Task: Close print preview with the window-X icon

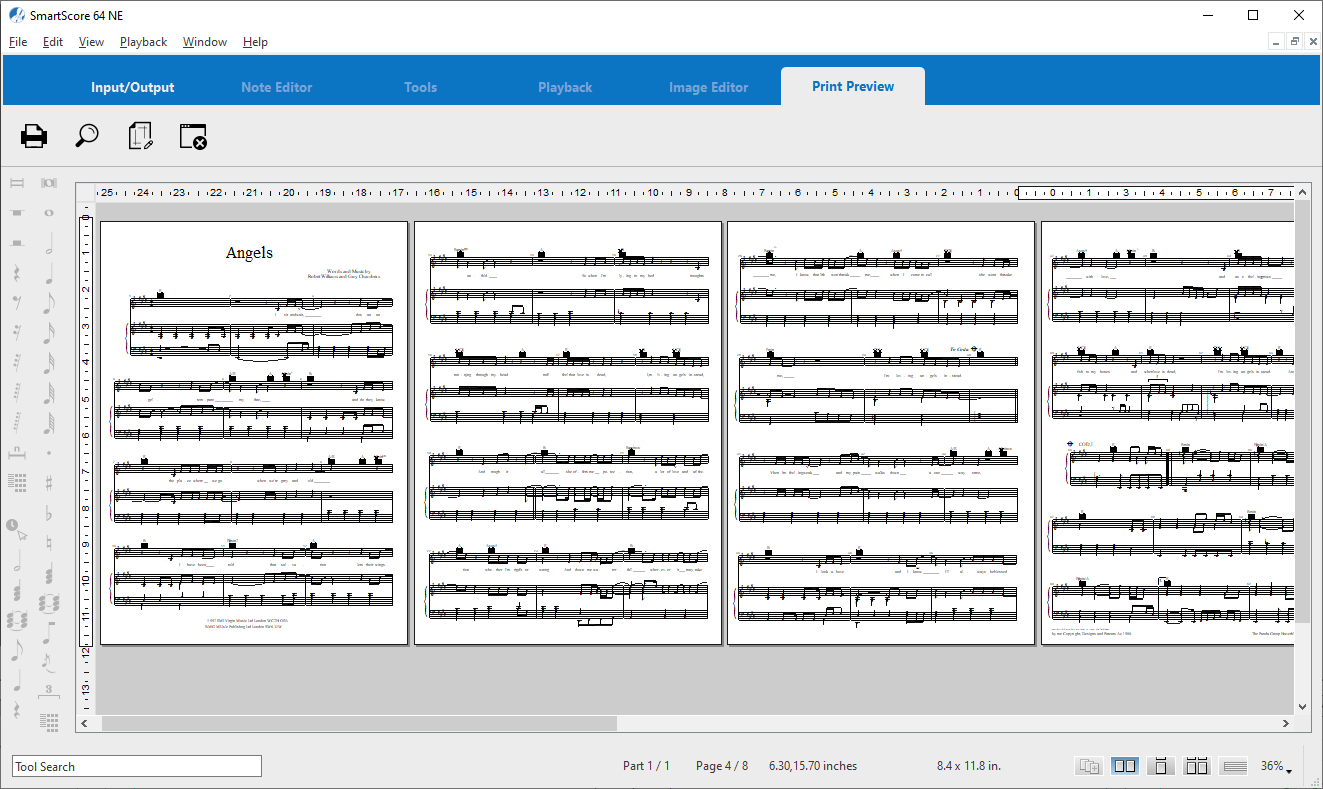Action: pyautogui.click(x=193, y=137)
